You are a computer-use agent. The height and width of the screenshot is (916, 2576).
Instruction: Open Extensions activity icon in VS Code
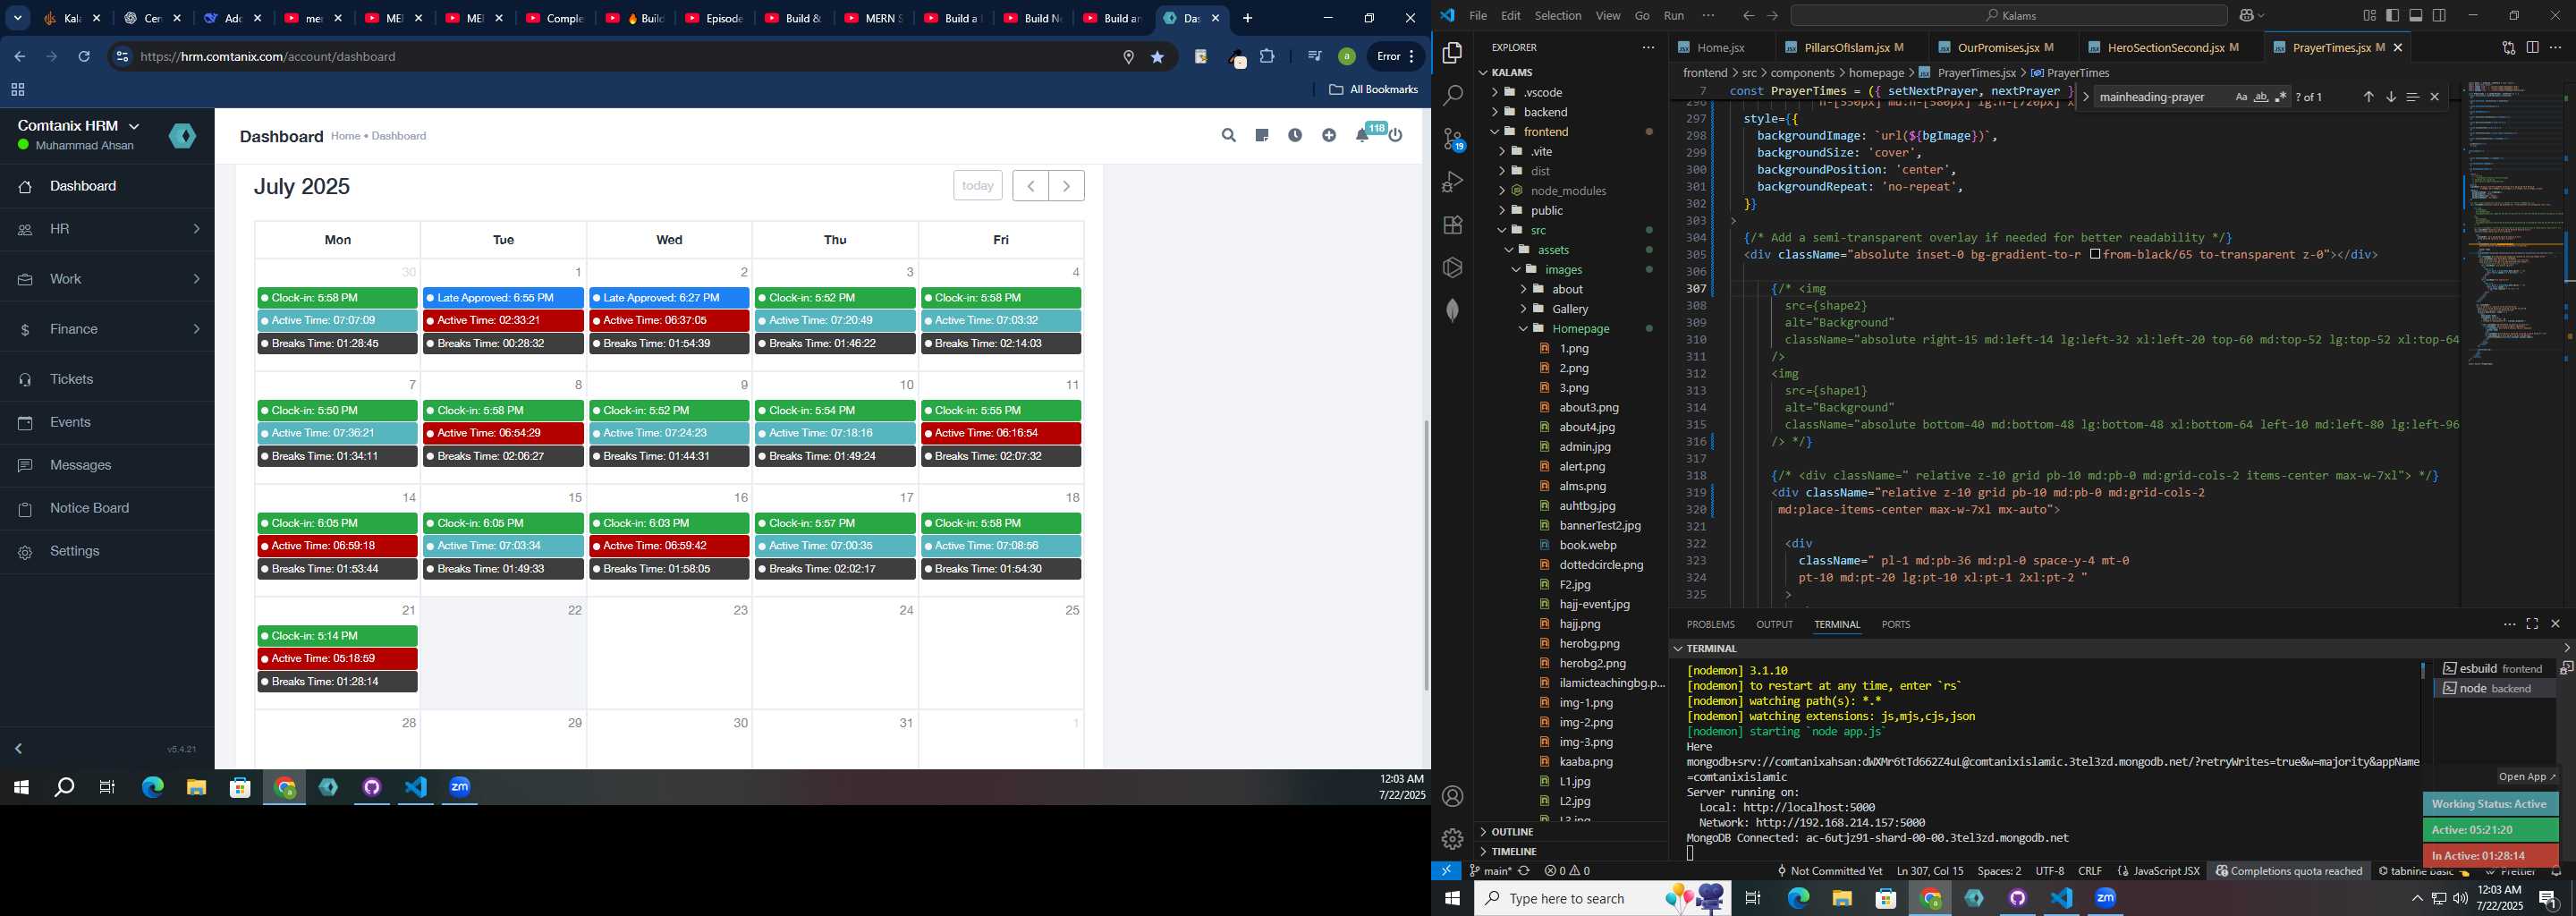(1453, 225)
